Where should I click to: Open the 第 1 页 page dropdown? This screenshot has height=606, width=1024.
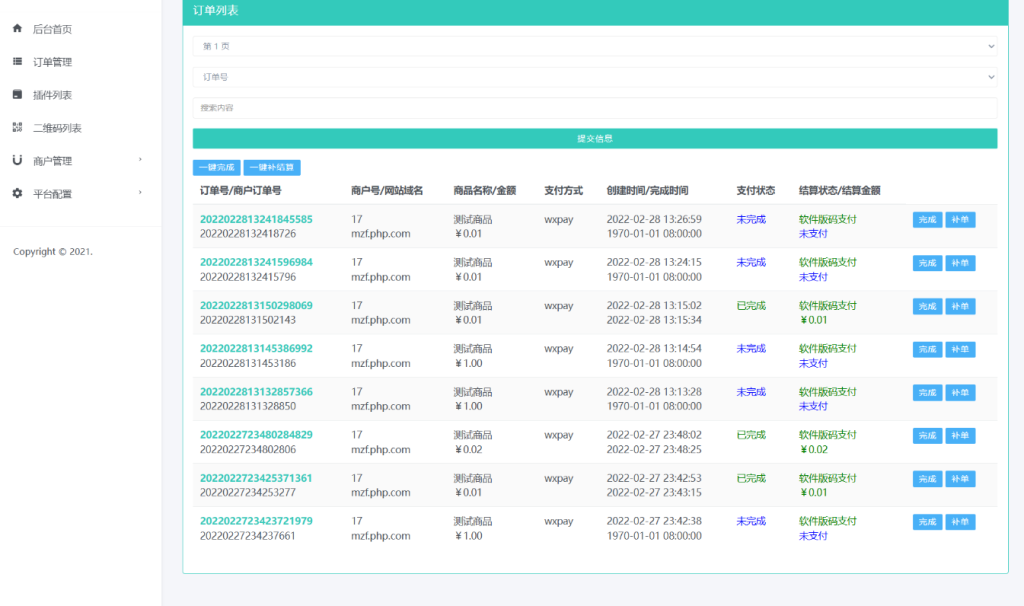594,46
